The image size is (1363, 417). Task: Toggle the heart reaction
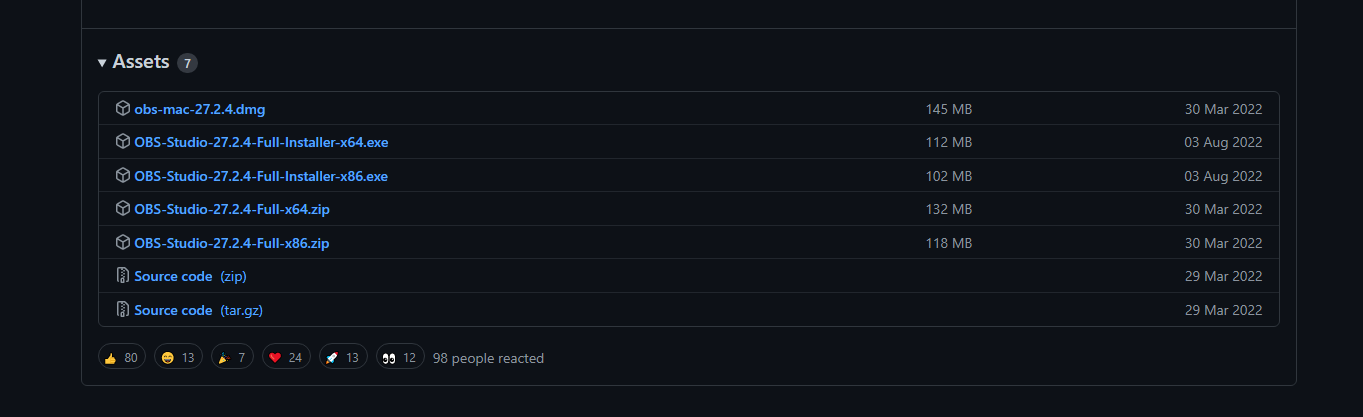[286, 357]
